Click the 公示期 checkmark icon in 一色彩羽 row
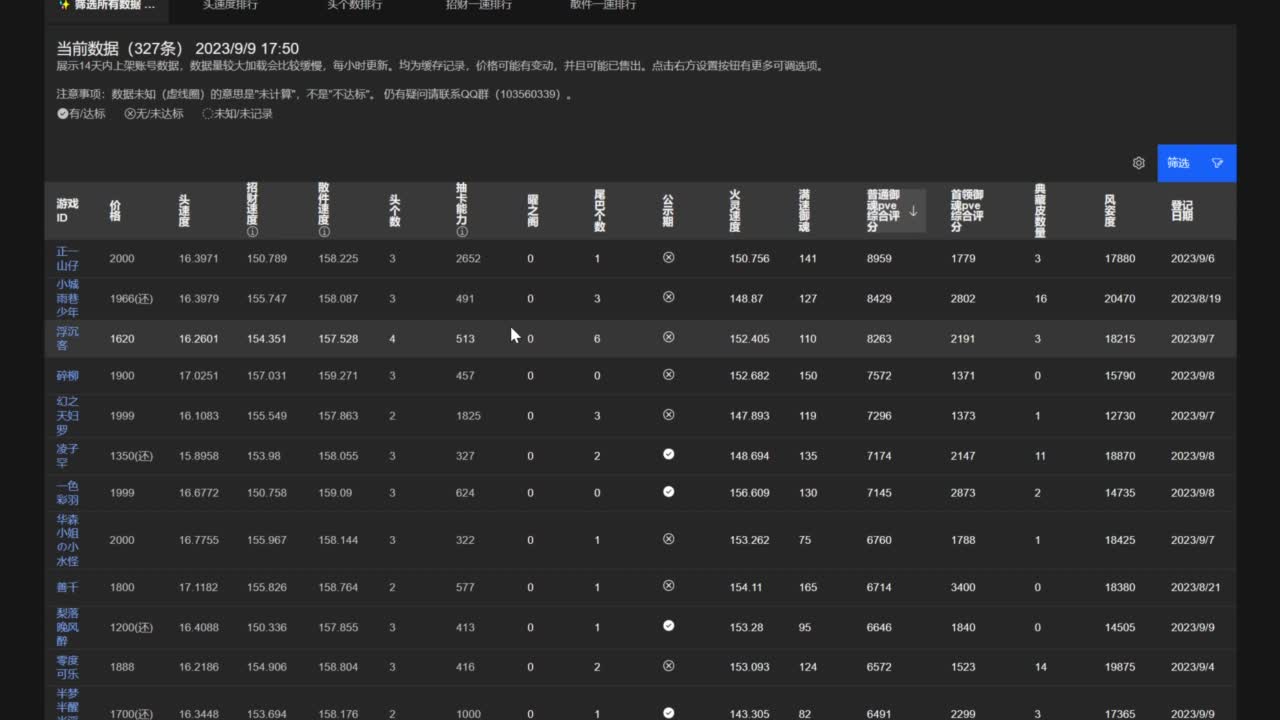 [x=669, y=491]
